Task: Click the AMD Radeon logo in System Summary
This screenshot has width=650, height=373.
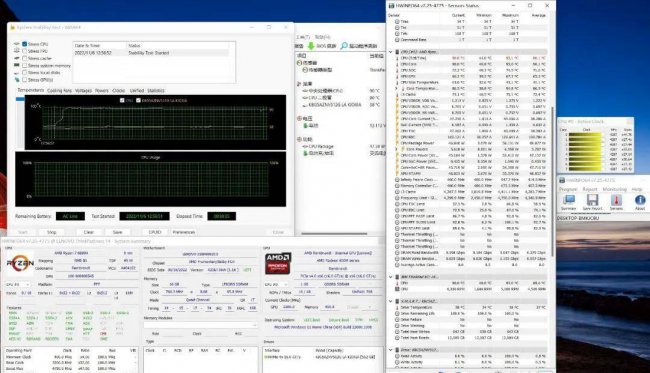Action: point(277,264)
